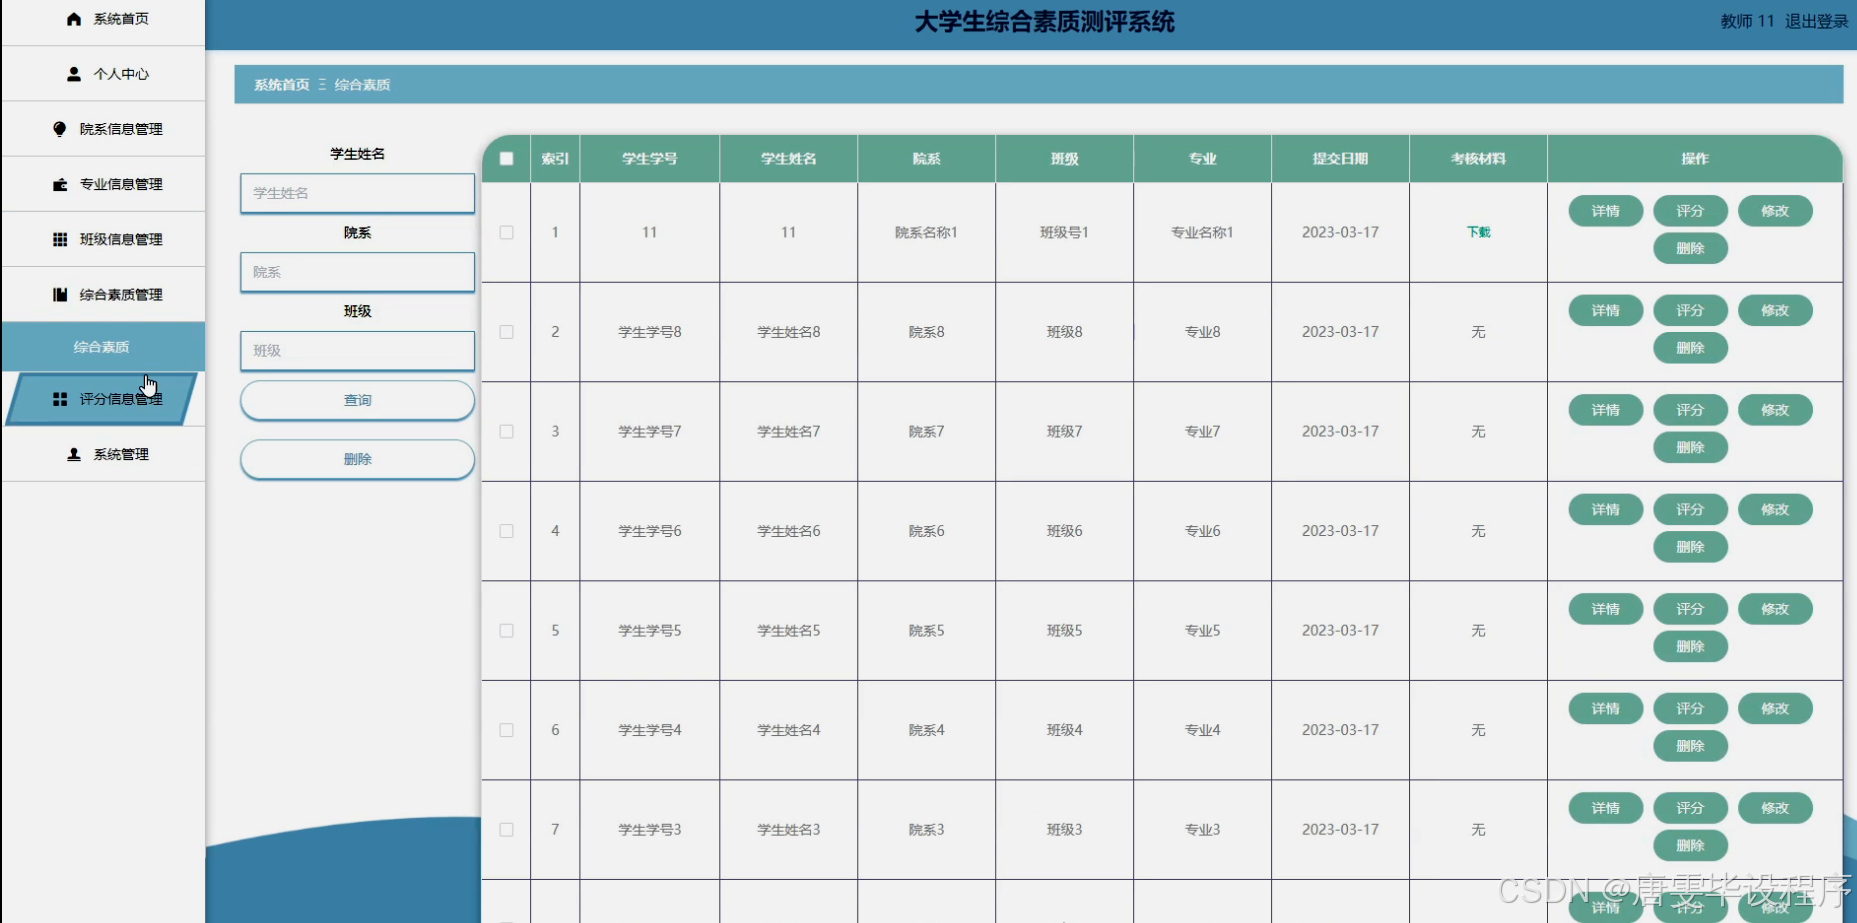Expand 院系信息管理 in the sidebar
This screenshot has width=1857, height=923.
pyautogui.click(x=103, y=129)
